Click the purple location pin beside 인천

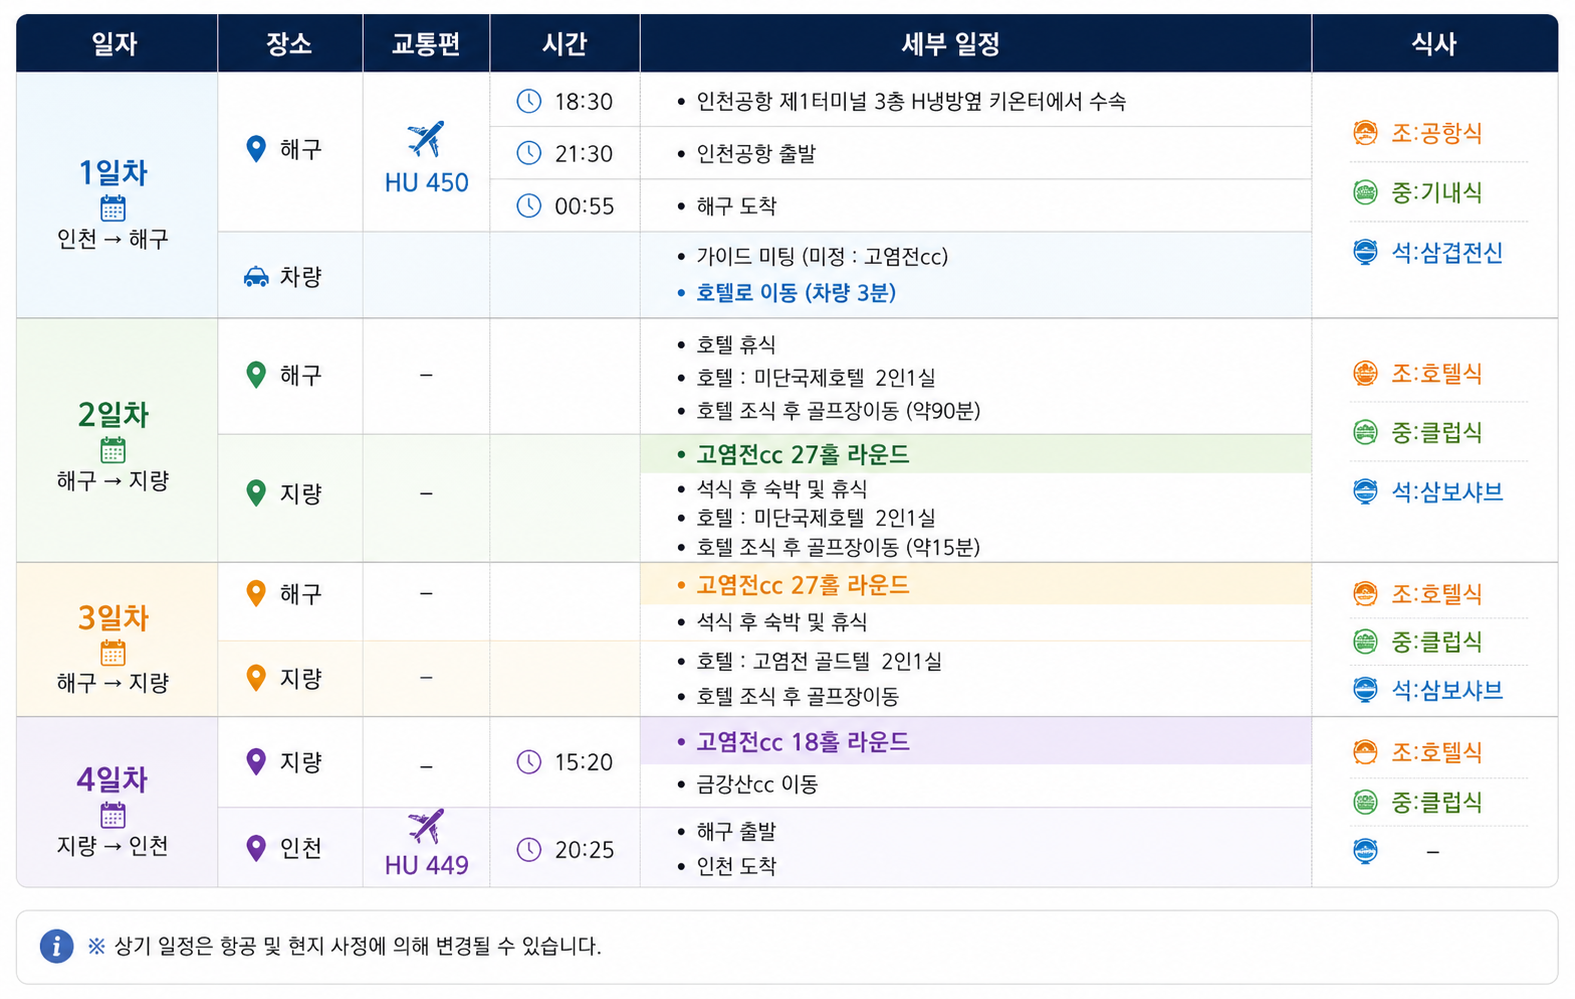[256, 848]
